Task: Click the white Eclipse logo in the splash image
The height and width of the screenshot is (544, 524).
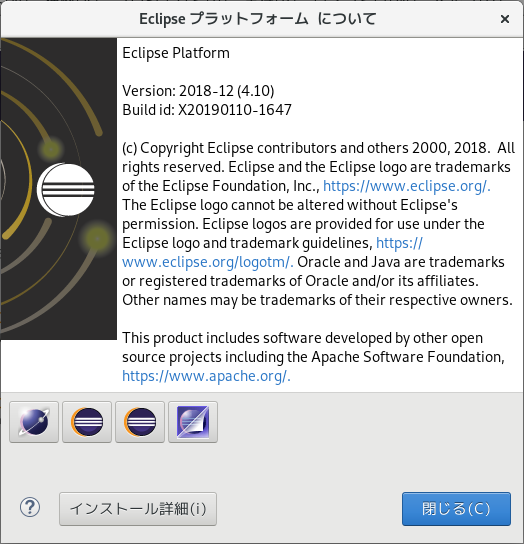Action: (66, 189)
